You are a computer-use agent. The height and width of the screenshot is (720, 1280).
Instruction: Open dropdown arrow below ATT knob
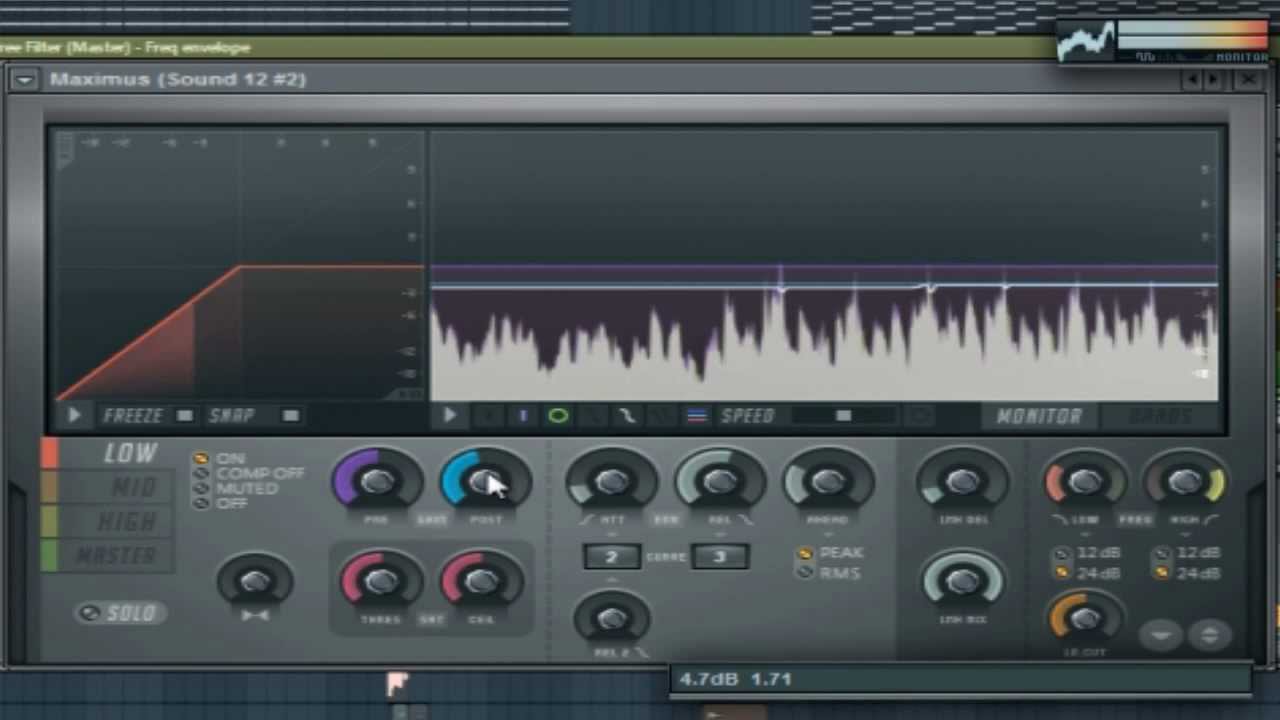[611, 535]
